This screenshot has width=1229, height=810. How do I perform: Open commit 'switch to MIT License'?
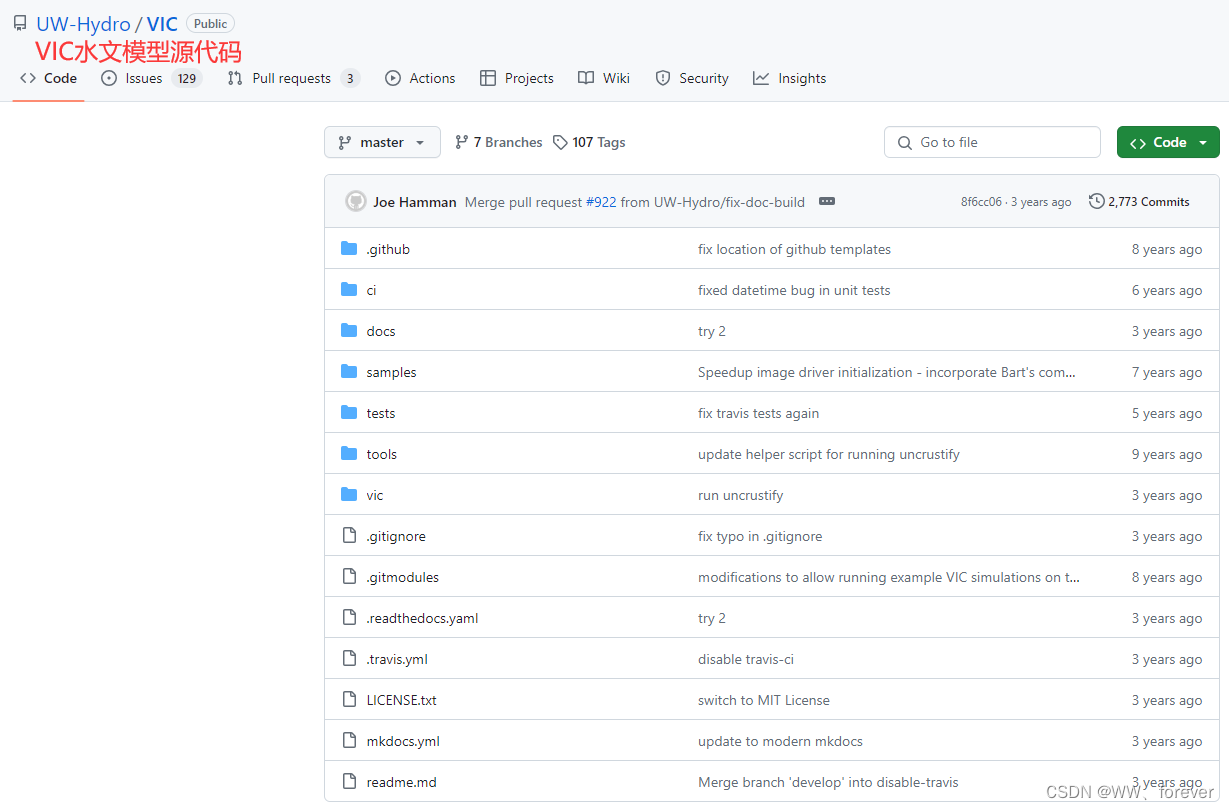(764, 700)
